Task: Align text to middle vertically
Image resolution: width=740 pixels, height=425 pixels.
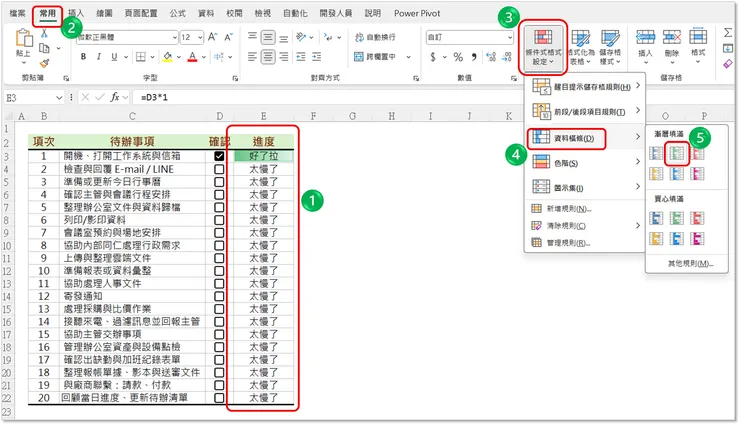Action: pyautogui.click(x=268, y=37)
